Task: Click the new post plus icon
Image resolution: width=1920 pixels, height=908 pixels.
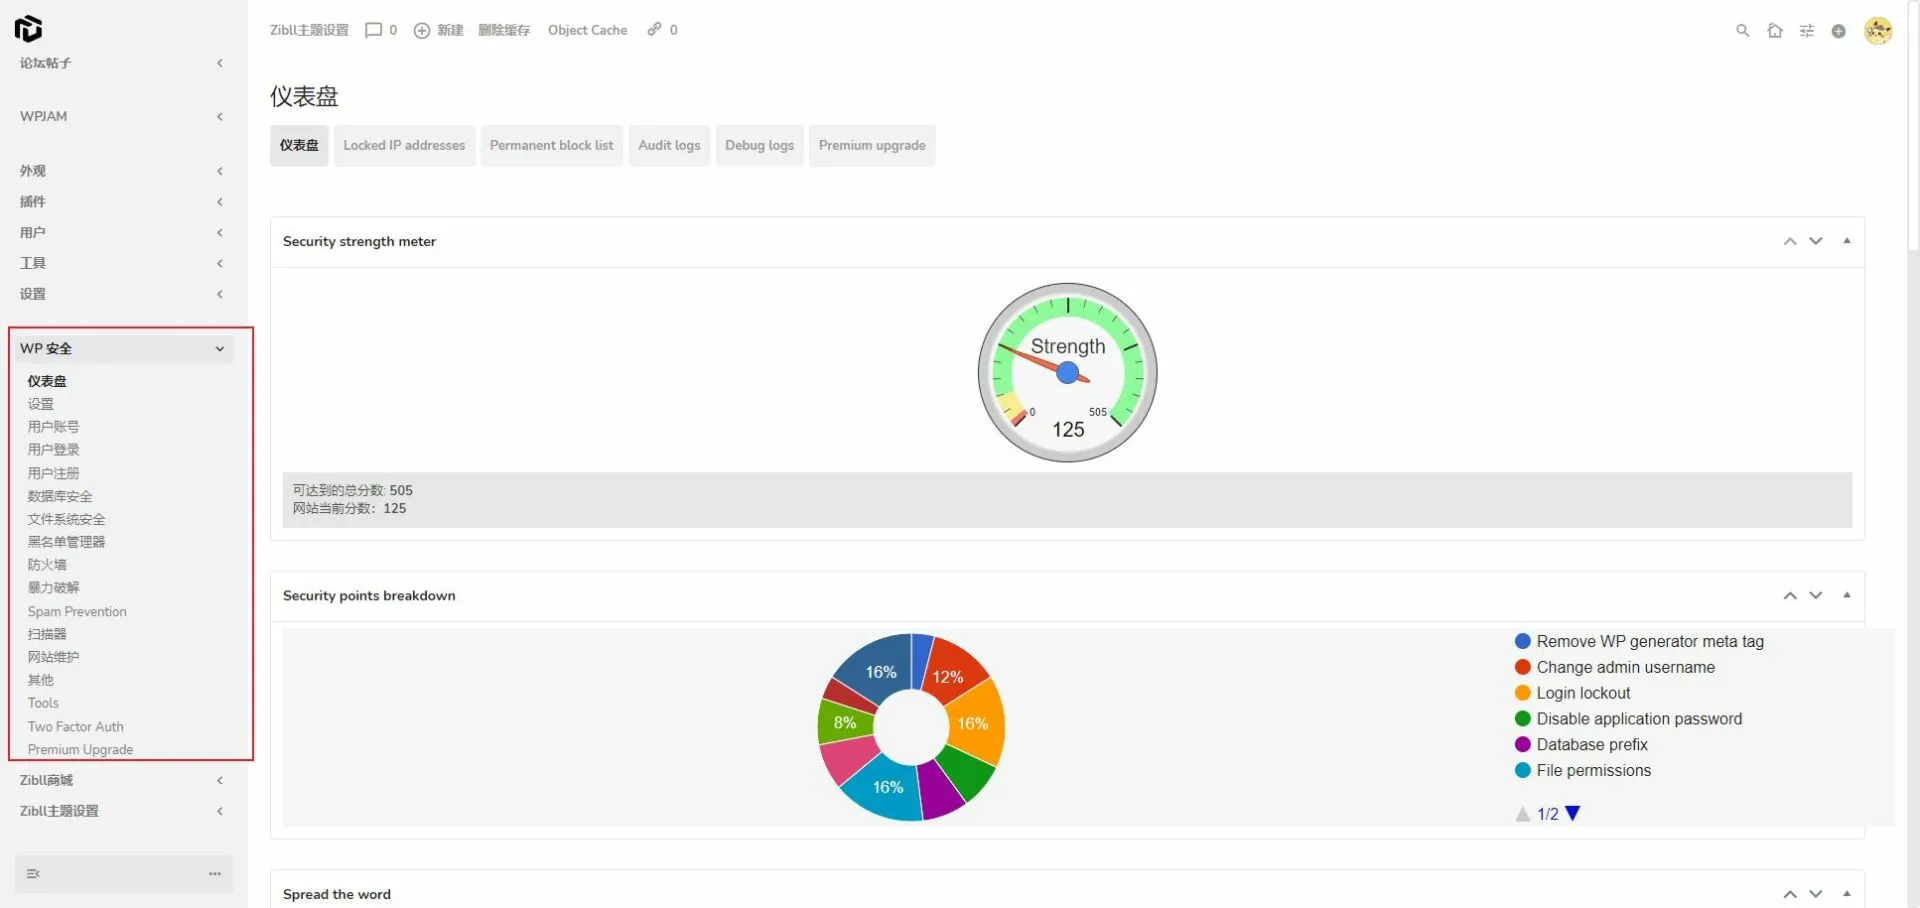Action: click(422, 31)
